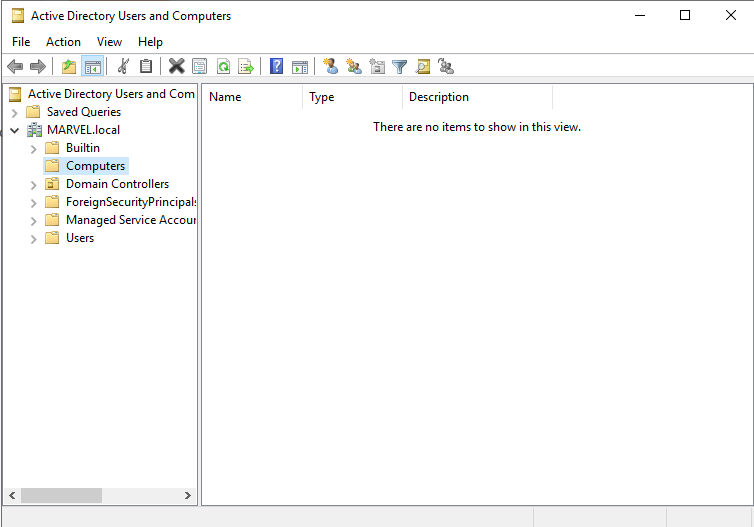Click the Export List toolbar icon
The width and height of the screenshot is (754, 527).
(x=245, y=67)
